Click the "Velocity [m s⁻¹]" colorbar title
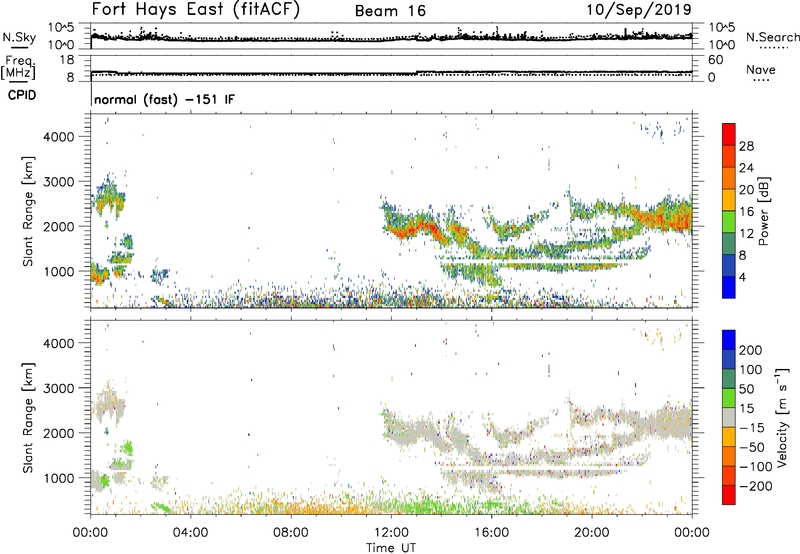This screenshot has height=554, width=800. [x=782, y=418]
